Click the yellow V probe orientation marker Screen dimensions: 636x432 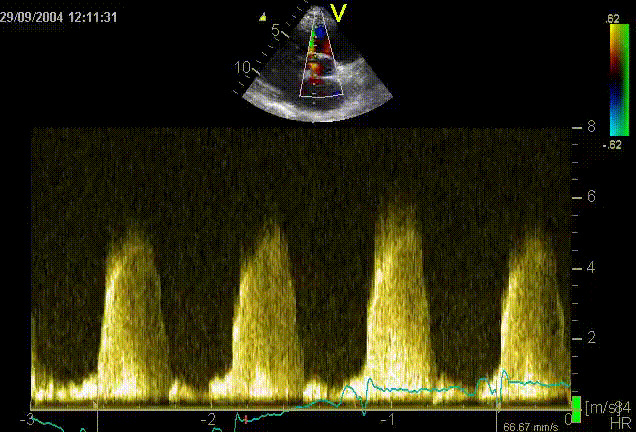(x=340, y=12)
